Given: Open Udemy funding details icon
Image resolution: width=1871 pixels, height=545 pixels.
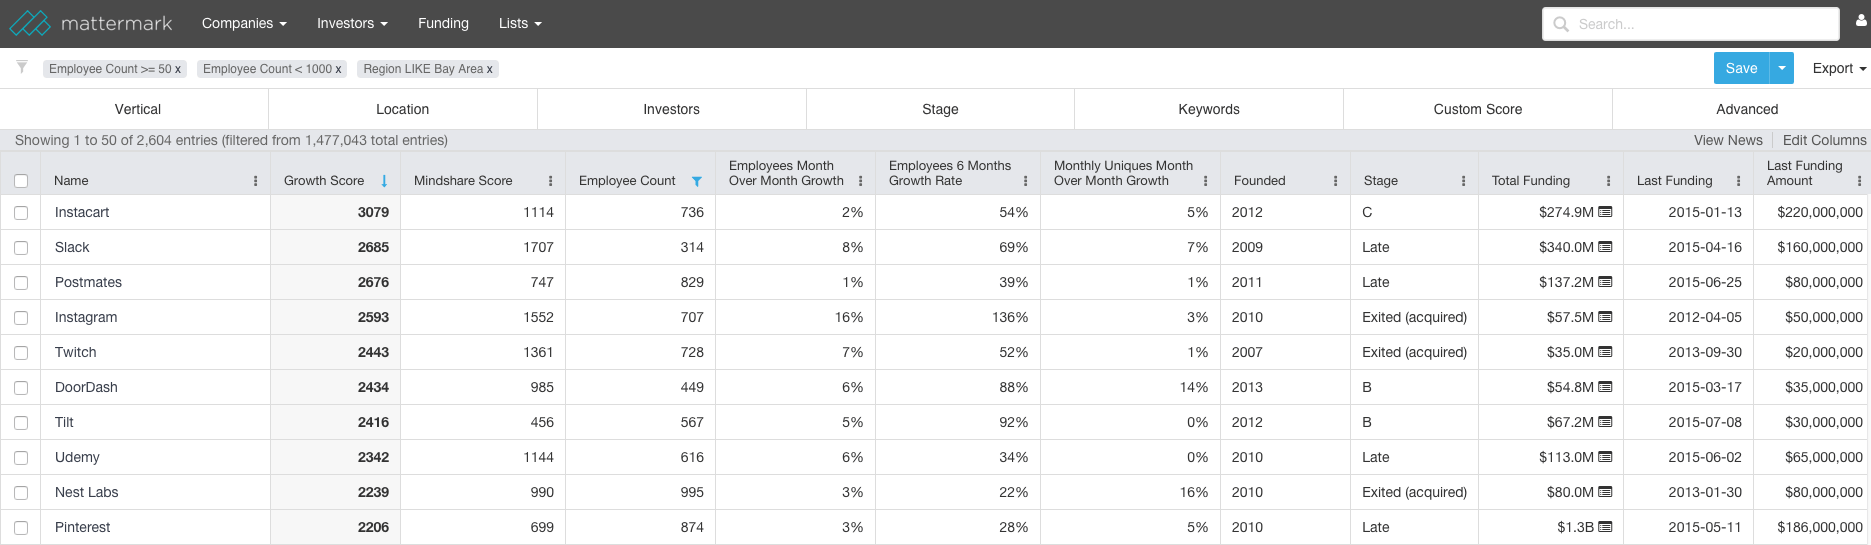Looking at the screenshot, I should tap(1605, 457).
